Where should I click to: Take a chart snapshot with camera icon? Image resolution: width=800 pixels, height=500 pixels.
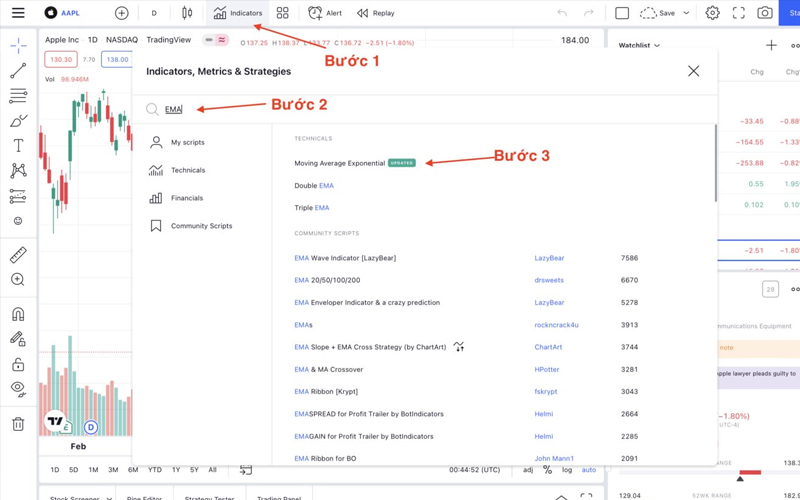[764, 13]
